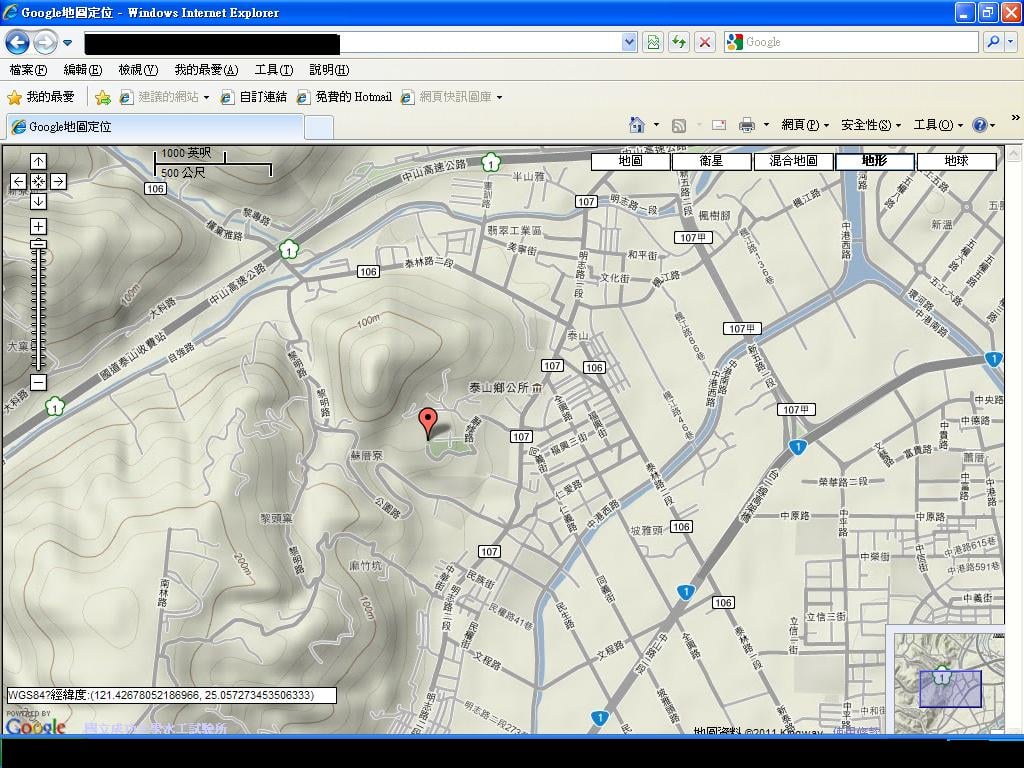Click the Home icon in command bar
The width and height of the screenshot is (1024, 768).
pos(636,125)
